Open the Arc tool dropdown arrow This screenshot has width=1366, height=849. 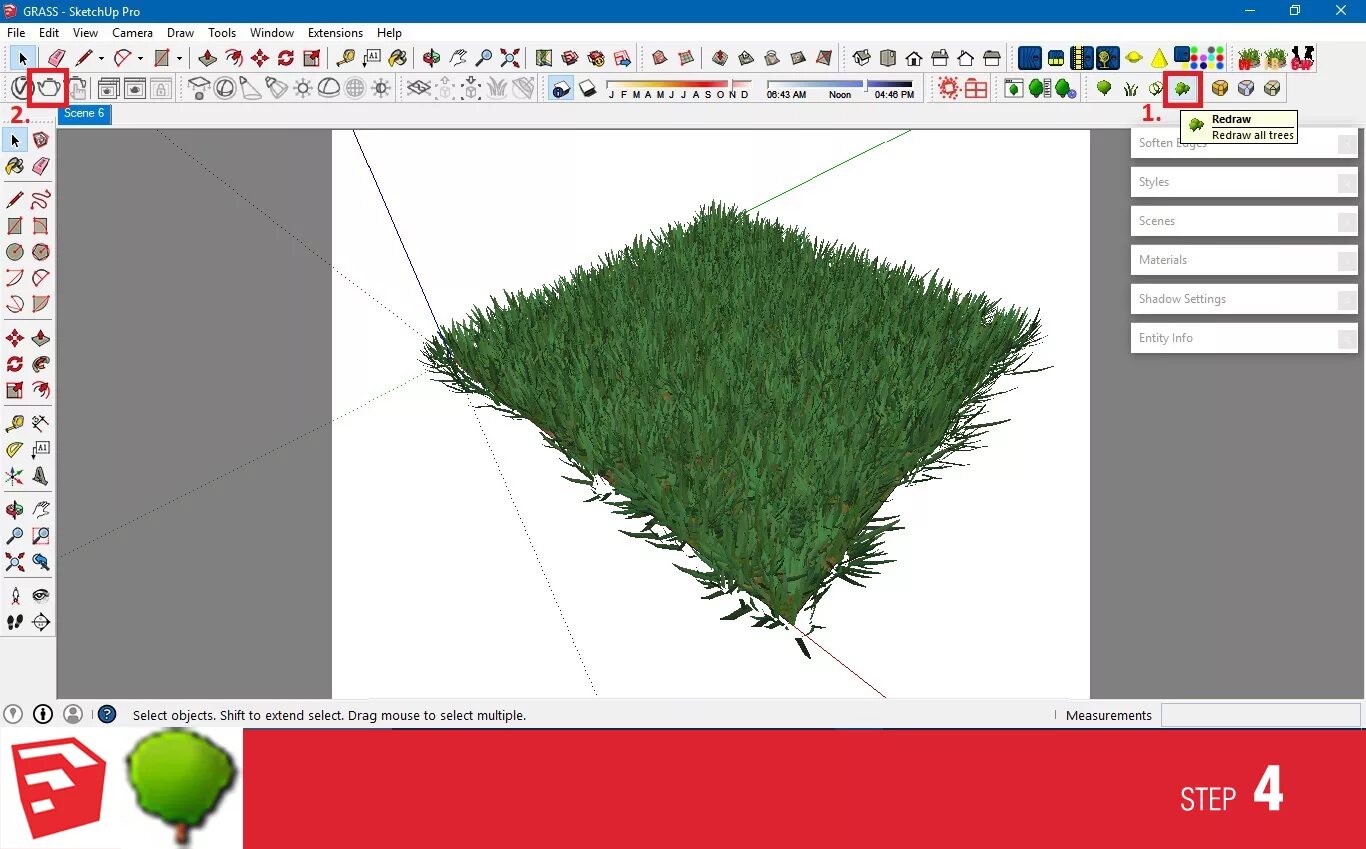point(140,58)
